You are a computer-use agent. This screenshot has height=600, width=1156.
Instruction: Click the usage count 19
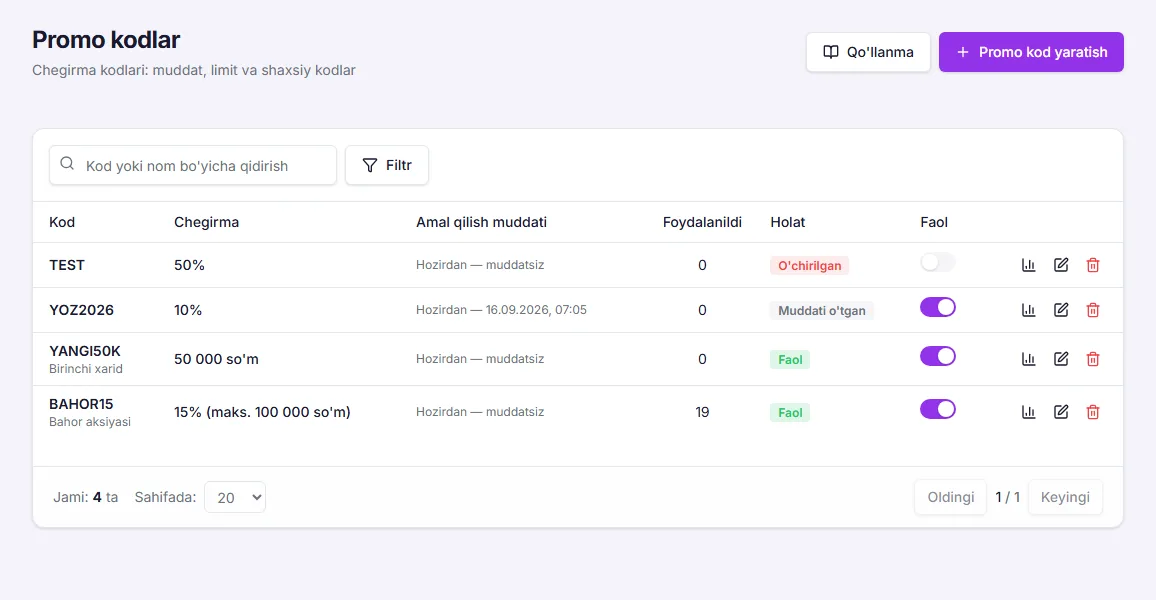click(702, 412)
